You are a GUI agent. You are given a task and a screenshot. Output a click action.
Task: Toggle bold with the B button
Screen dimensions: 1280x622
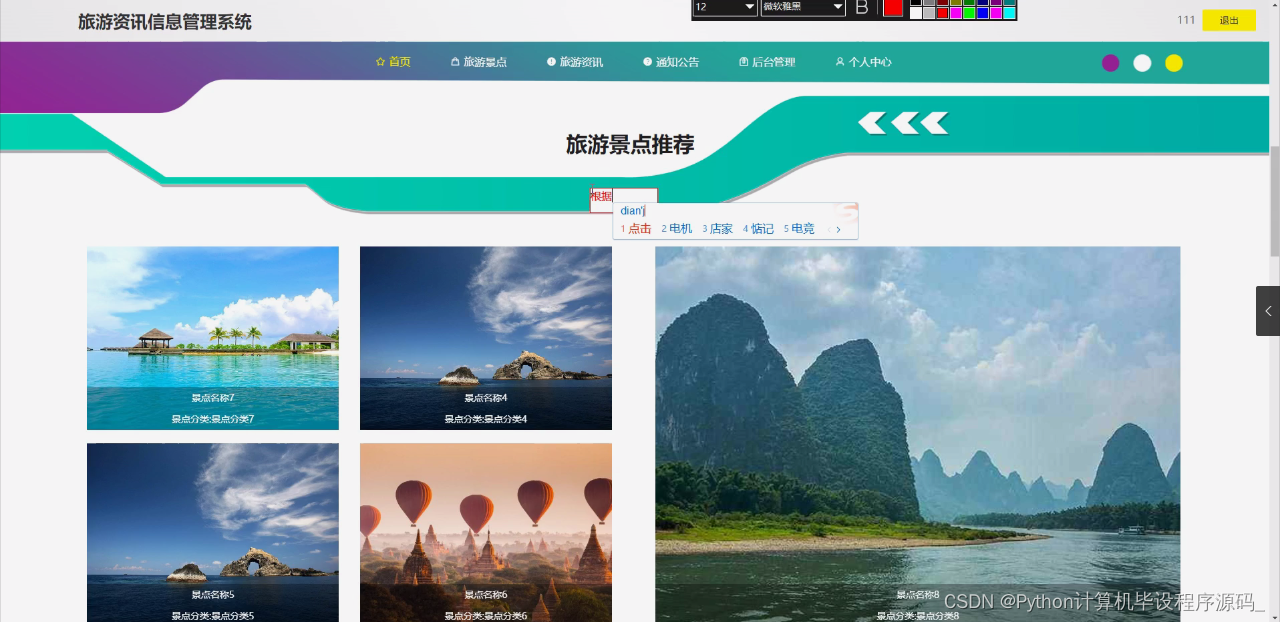point(862,9)
